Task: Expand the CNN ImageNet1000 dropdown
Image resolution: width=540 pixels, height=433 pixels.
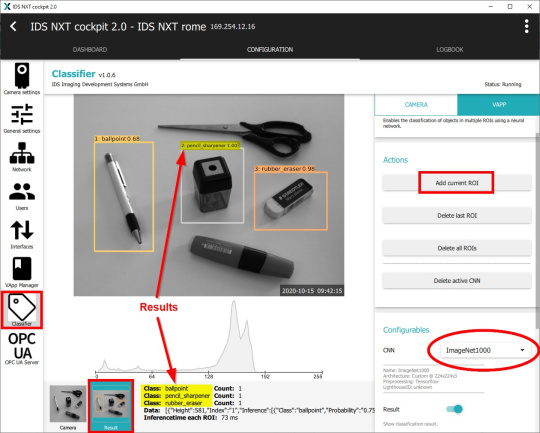Action: point(485,350)
